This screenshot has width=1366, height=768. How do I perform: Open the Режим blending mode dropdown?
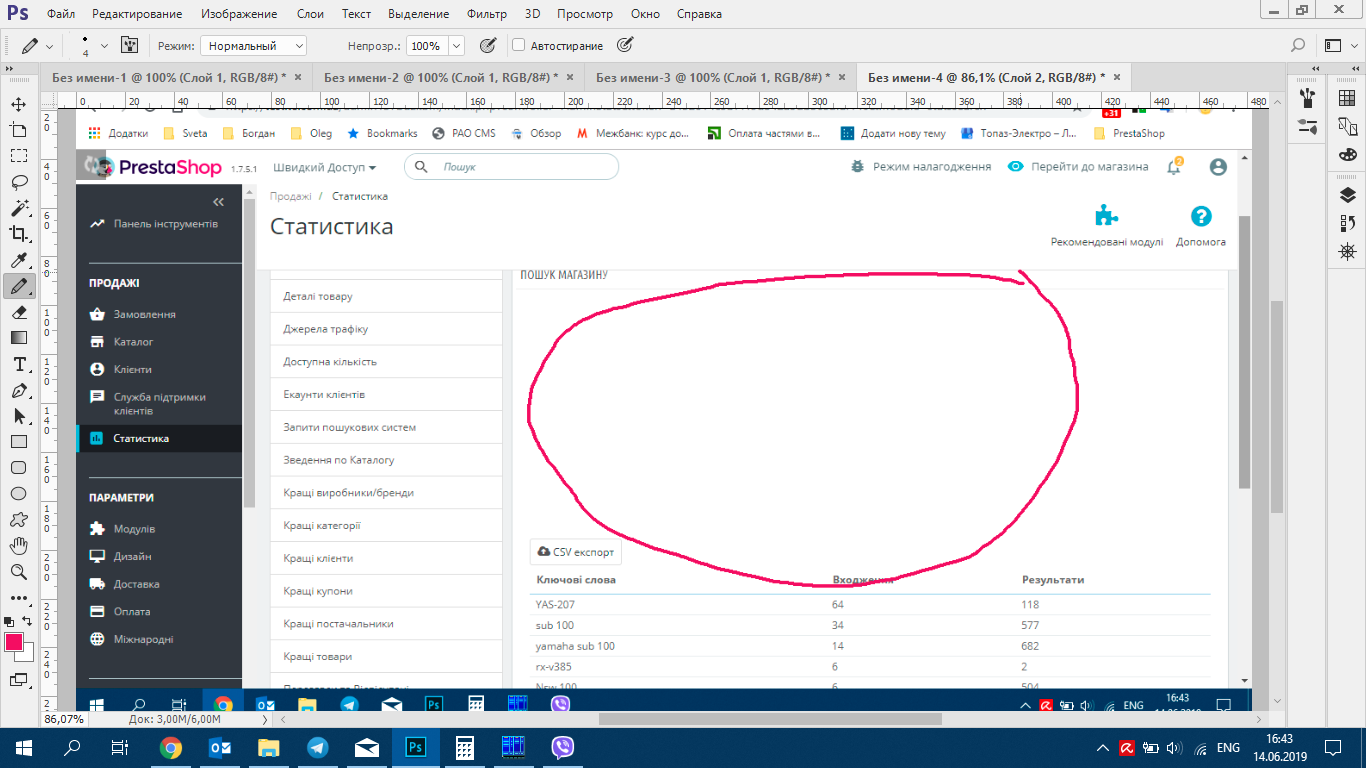pos(254,46)
